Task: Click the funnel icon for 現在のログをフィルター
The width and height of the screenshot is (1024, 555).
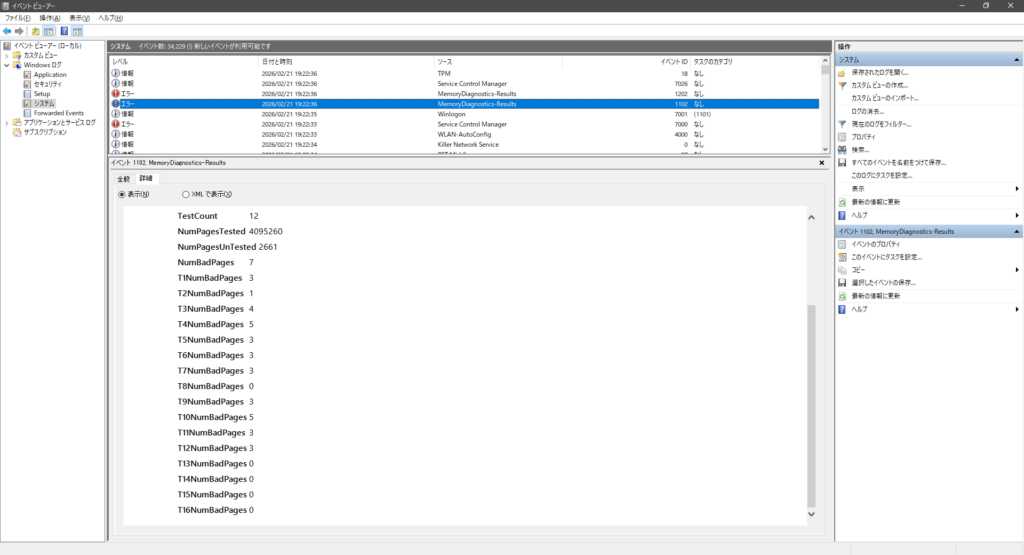Action: tap(842, 124)
